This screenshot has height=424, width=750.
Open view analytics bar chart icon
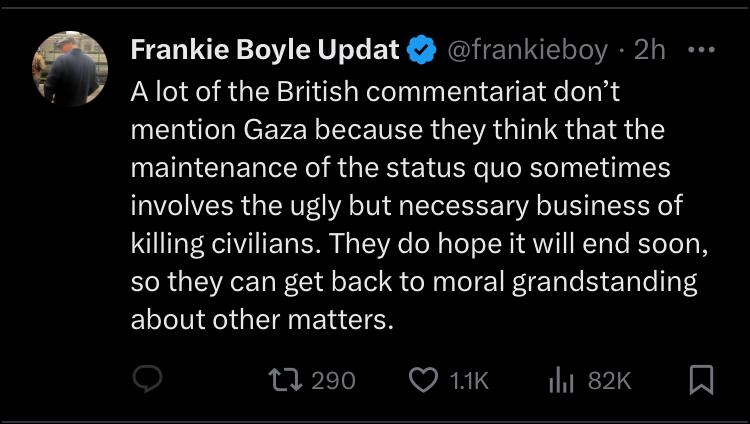coord(563,380)
